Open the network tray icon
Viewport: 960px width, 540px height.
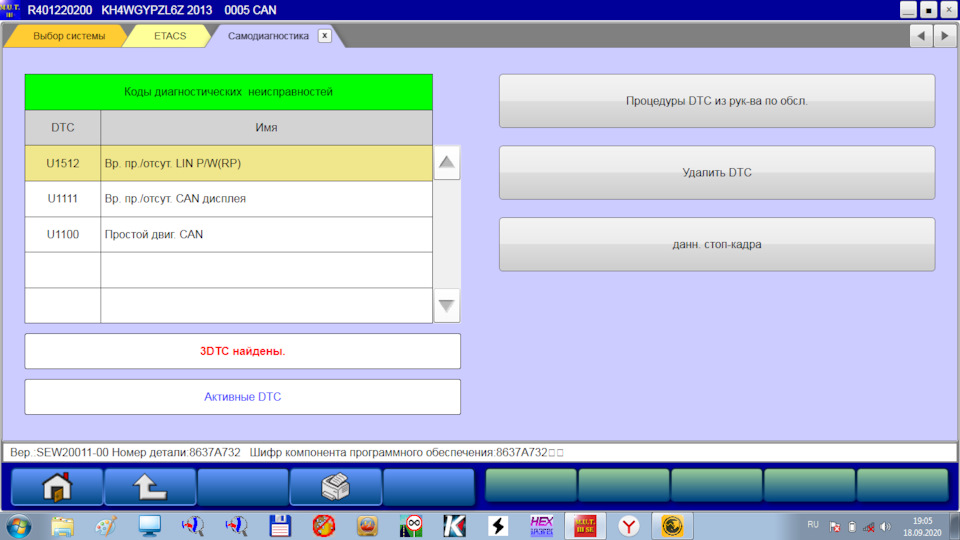(x=868, y=527)
